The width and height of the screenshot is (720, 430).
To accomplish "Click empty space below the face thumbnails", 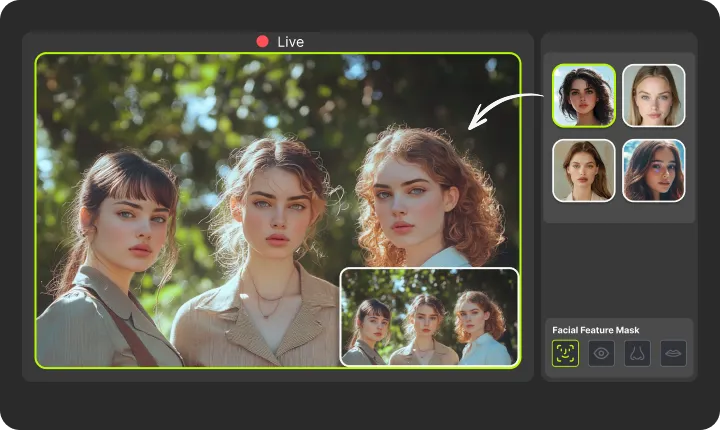I will coord(618,265).
